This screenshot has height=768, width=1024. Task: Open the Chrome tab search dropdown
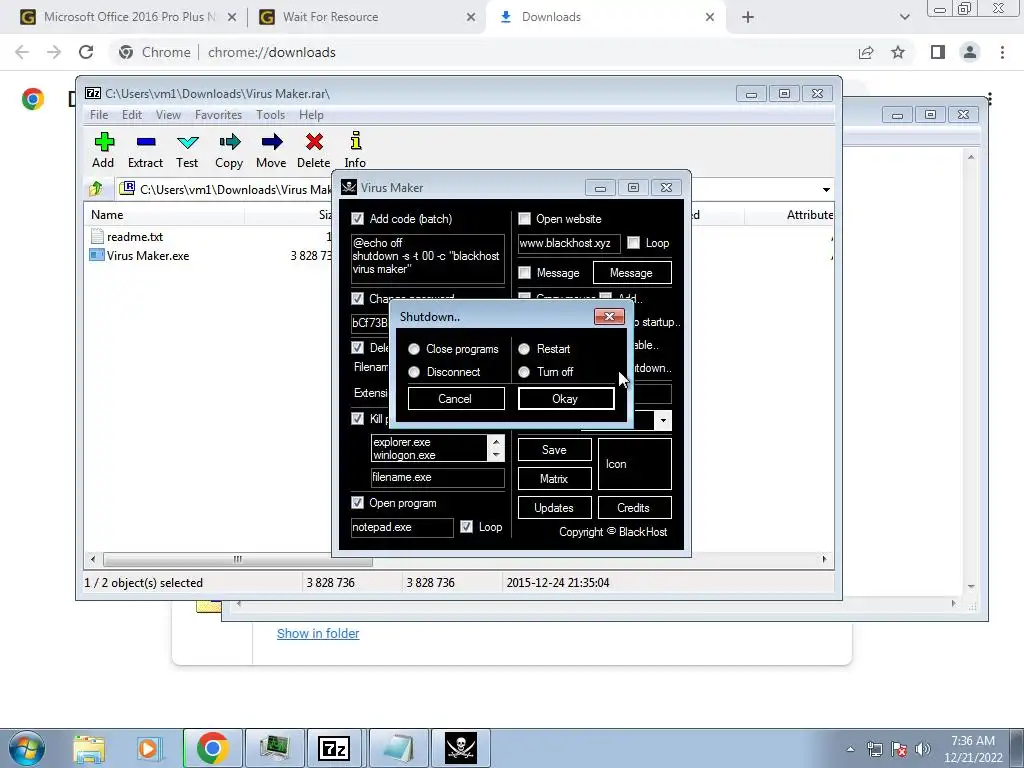point(904,17)
